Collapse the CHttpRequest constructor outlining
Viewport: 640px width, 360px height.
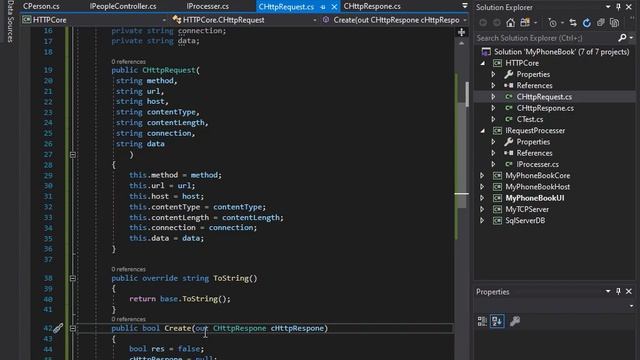click(73, 155)
